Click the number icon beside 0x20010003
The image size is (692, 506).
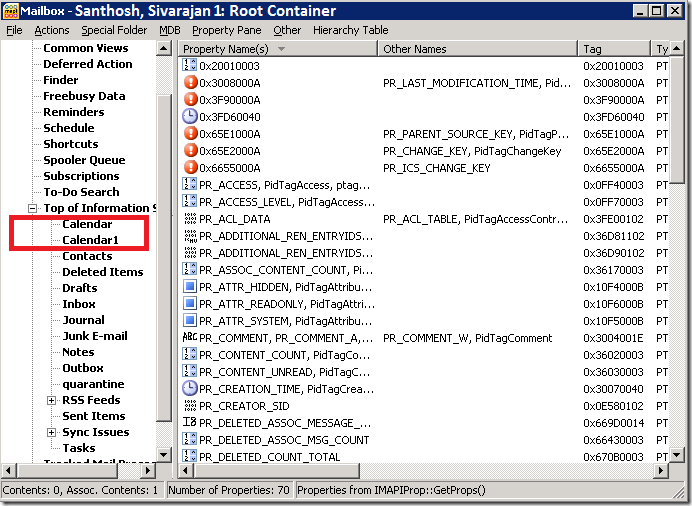click(x=190, y=65)
